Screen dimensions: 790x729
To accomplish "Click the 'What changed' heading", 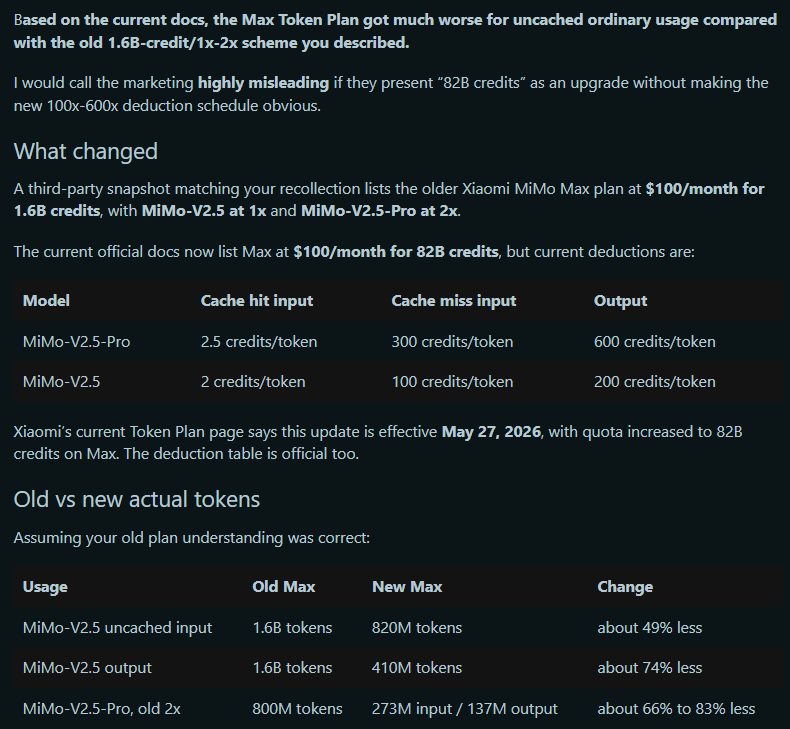I will click(x=86, y=152).
